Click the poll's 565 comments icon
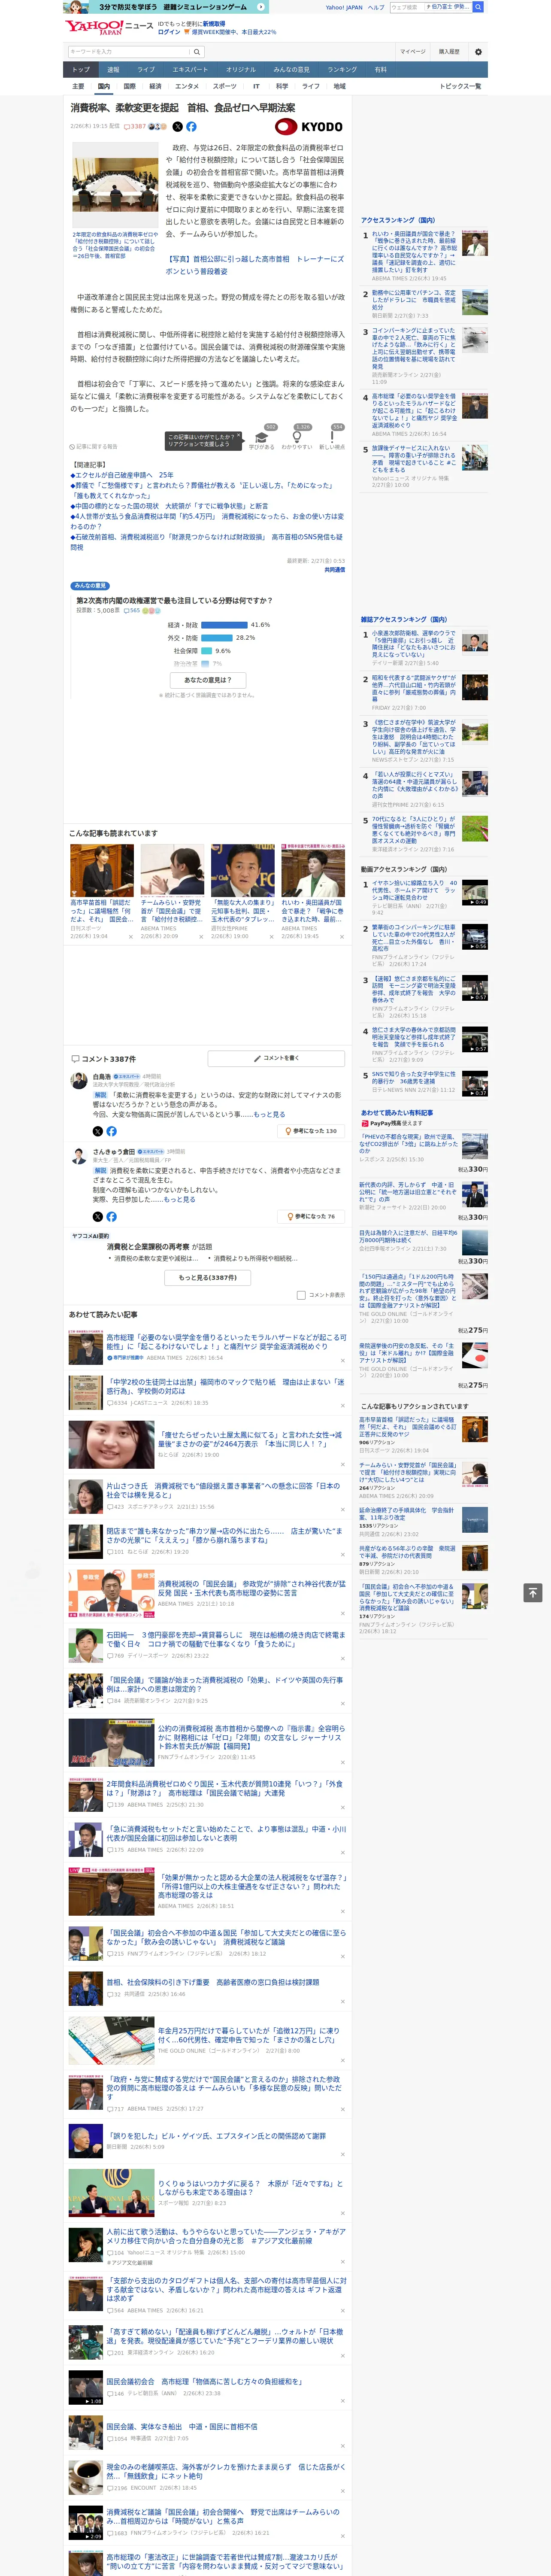Screen dimensions: 551x2576 [132, 610]
